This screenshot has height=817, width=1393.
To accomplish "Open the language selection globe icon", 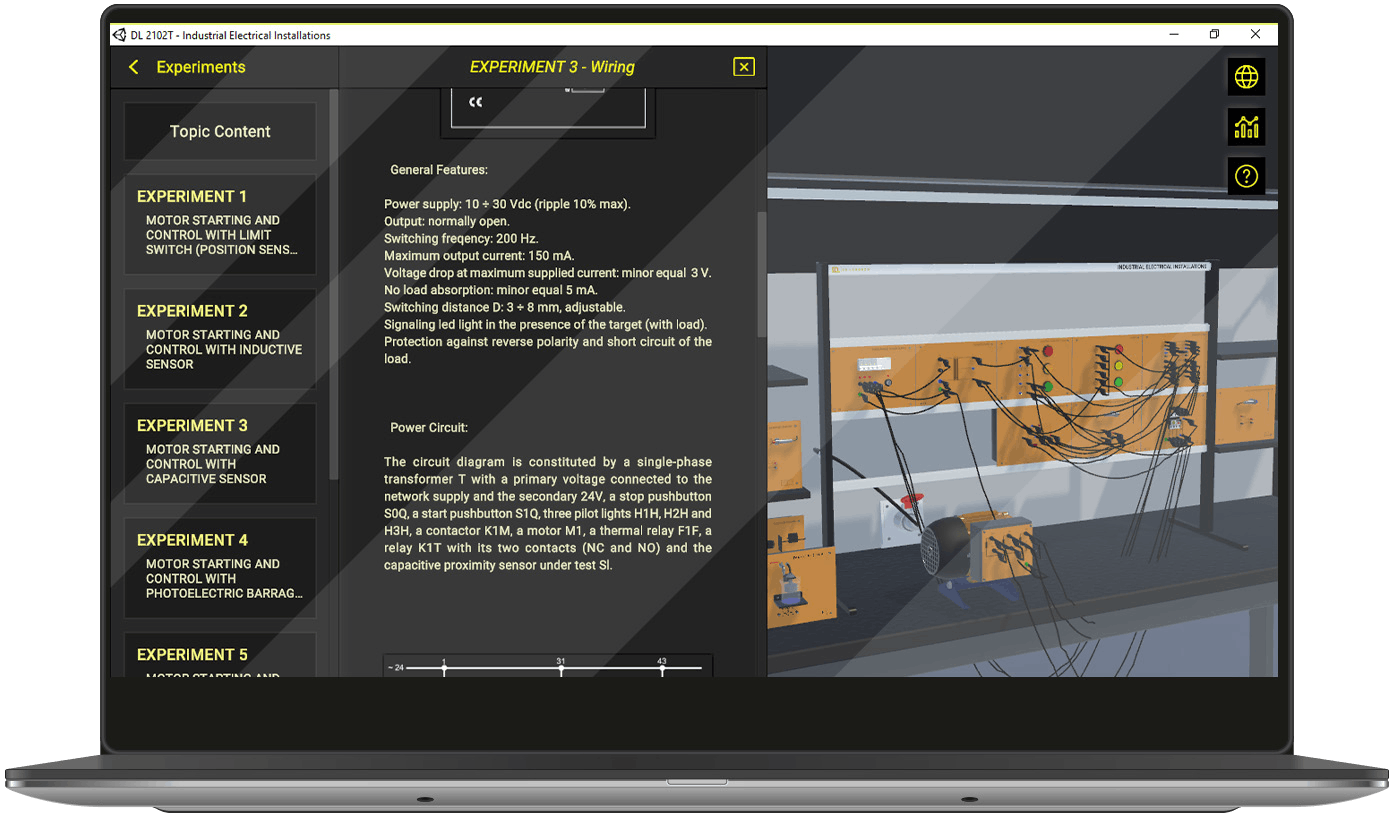I will [1246, 77].
